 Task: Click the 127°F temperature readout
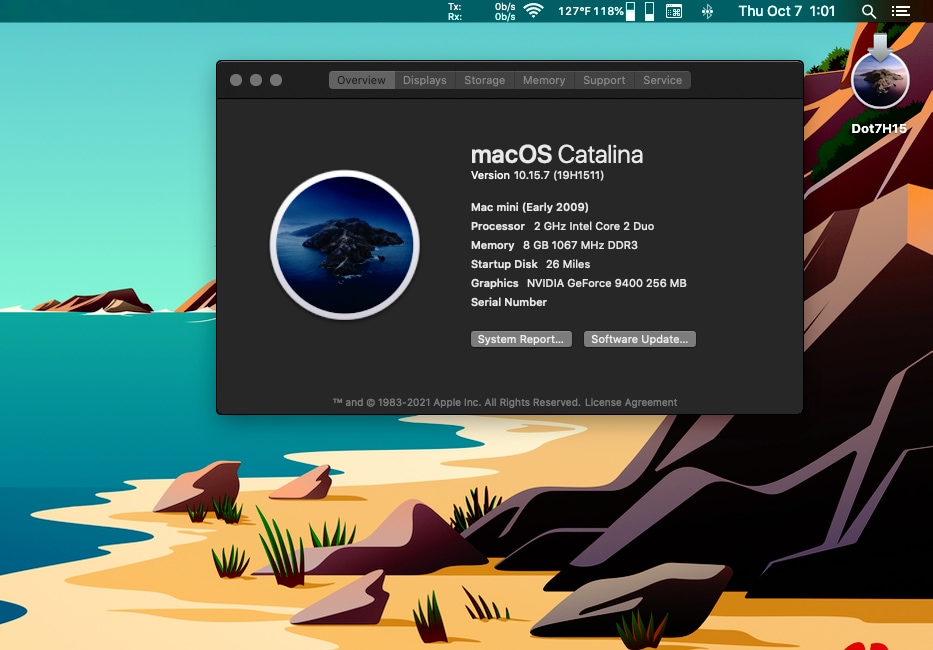[574, 11]
